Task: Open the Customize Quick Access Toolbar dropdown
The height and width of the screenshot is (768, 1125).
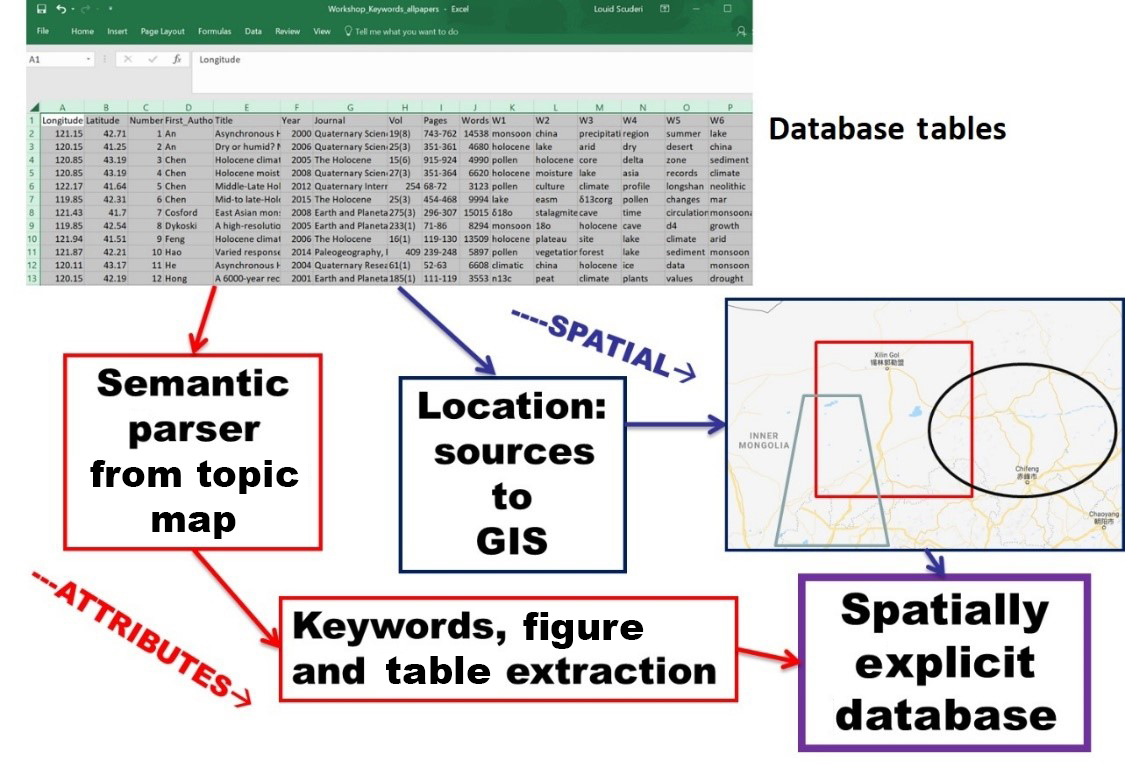Action: pyautogui.click(x=109, y=9)
